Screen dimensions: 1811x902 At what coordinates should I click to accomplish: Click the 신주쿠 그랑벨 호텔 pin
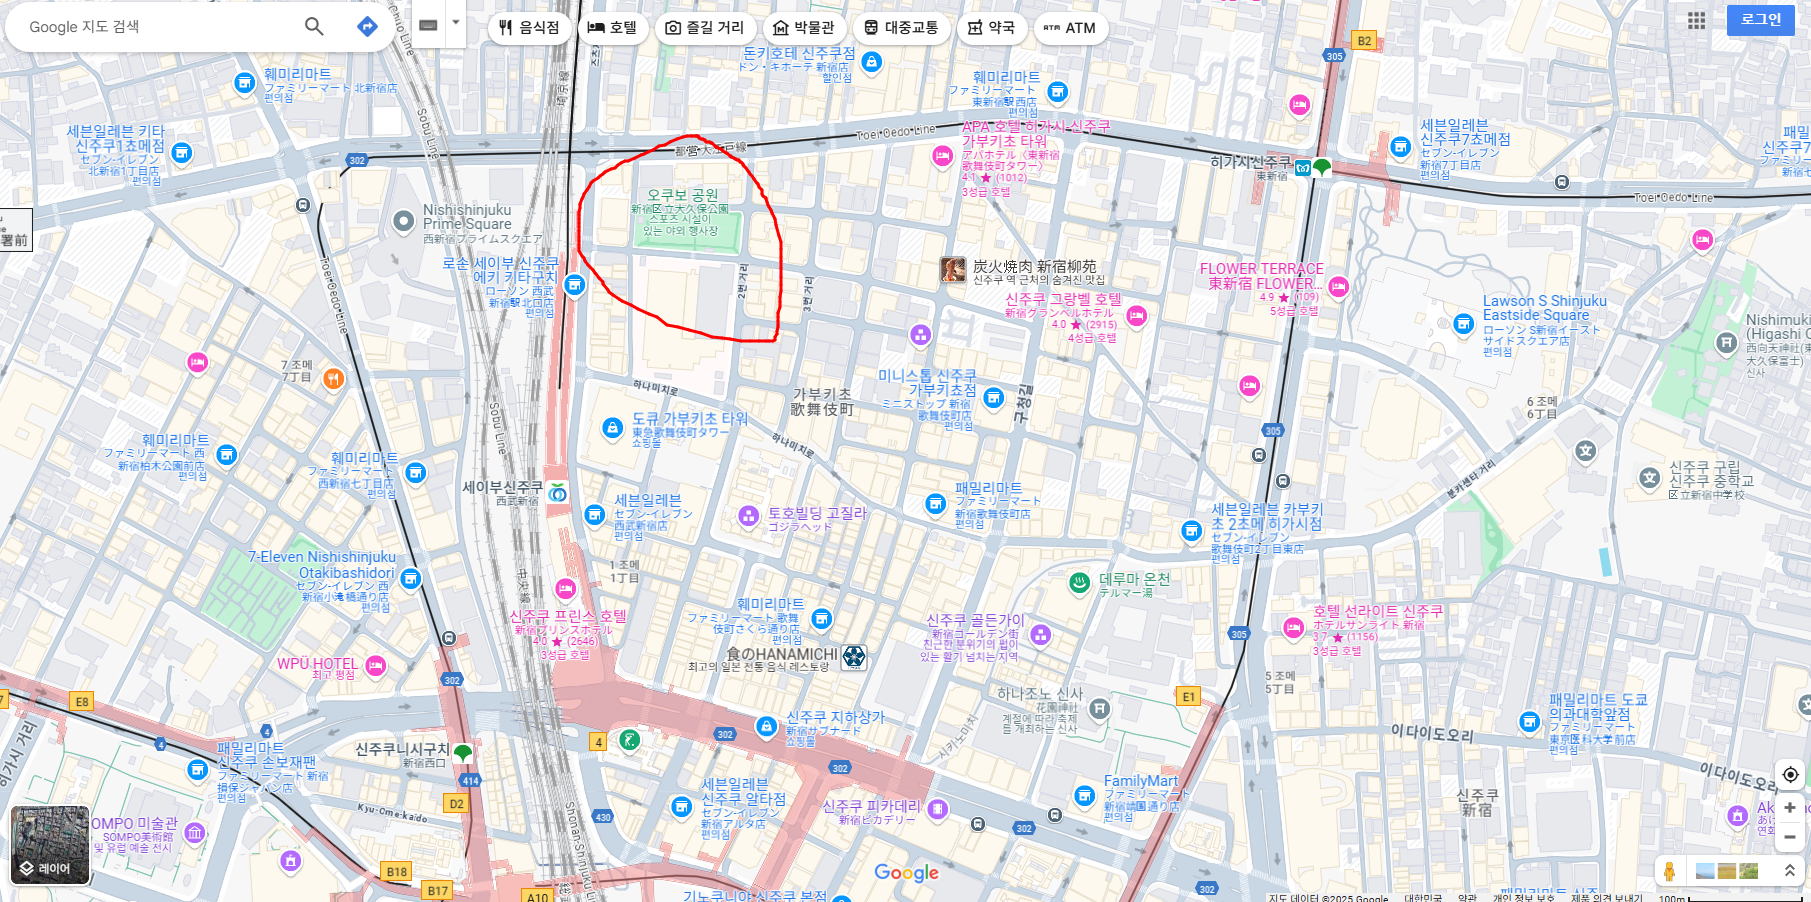(1136, 316)
